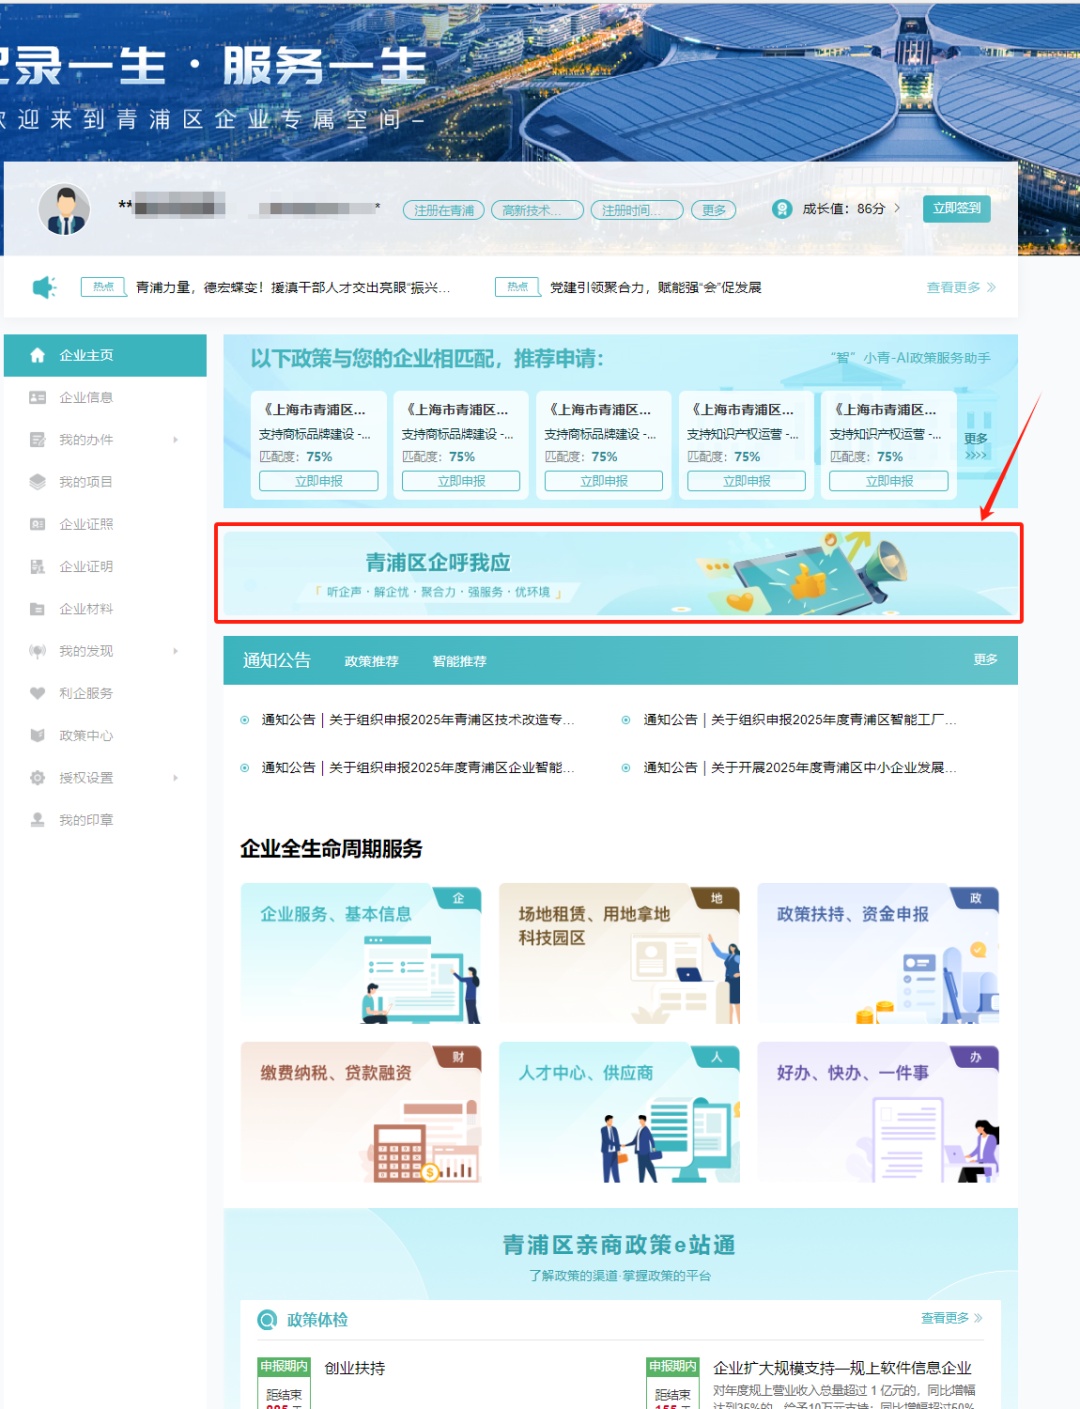This screenshot has width=1080, height=1409.
Task: Open the 小青-AI政策服务助手 link
Action: click(x=910, y=358)
